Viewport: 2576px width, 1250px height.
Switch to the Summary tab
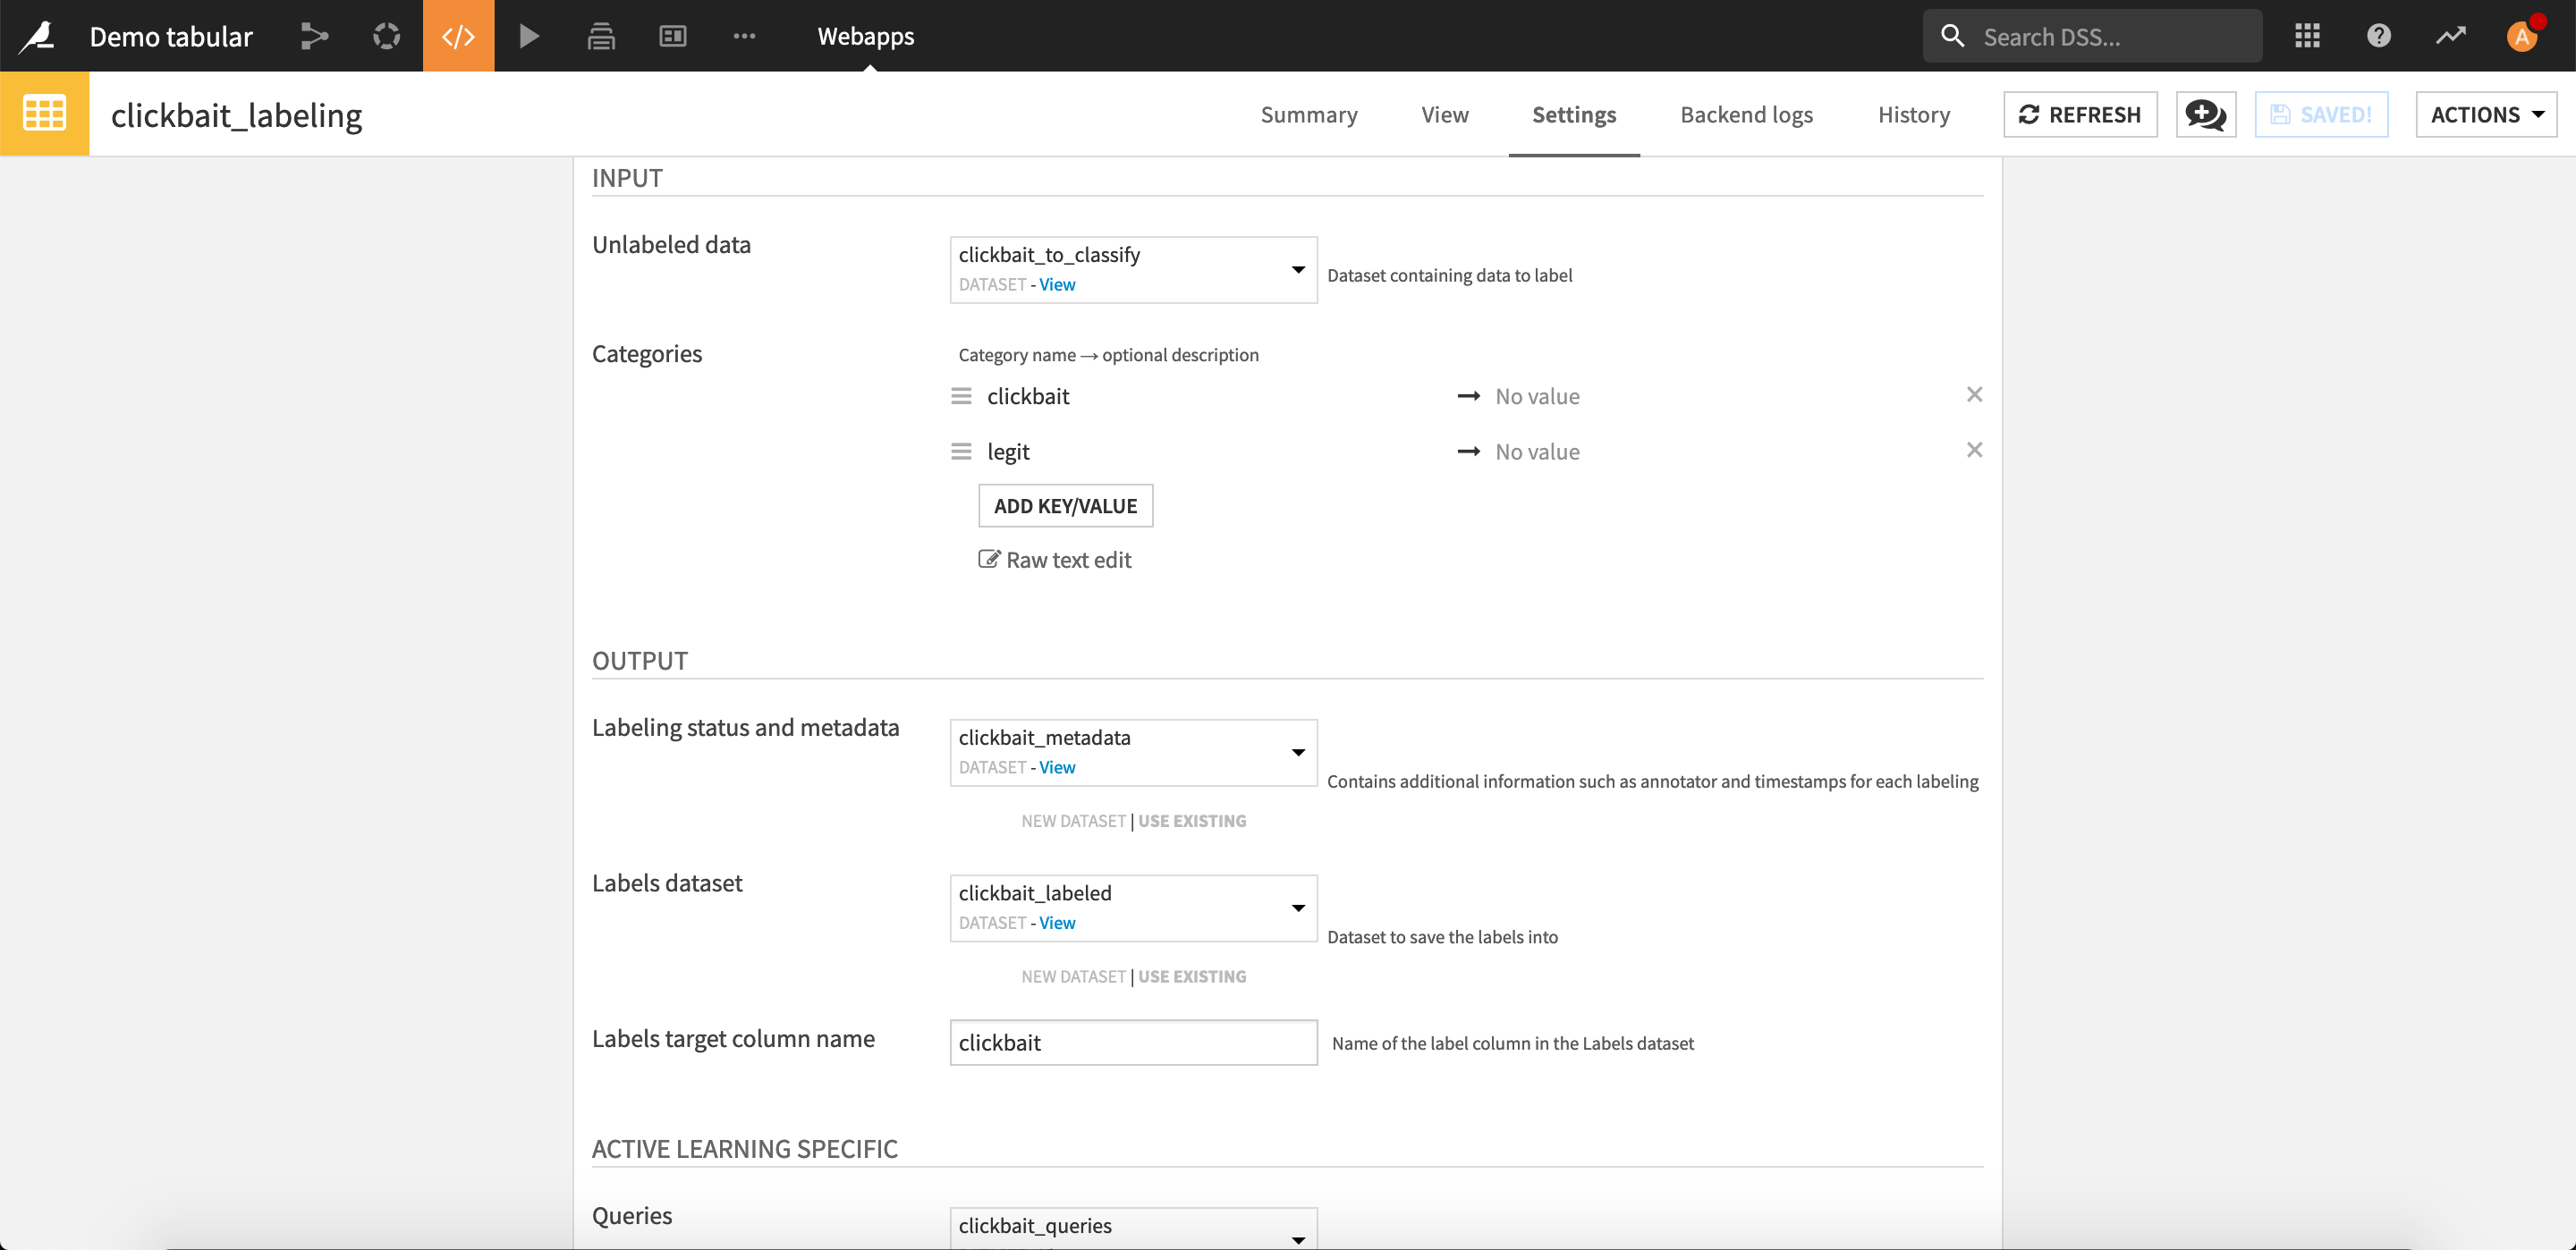(1308, 114)
